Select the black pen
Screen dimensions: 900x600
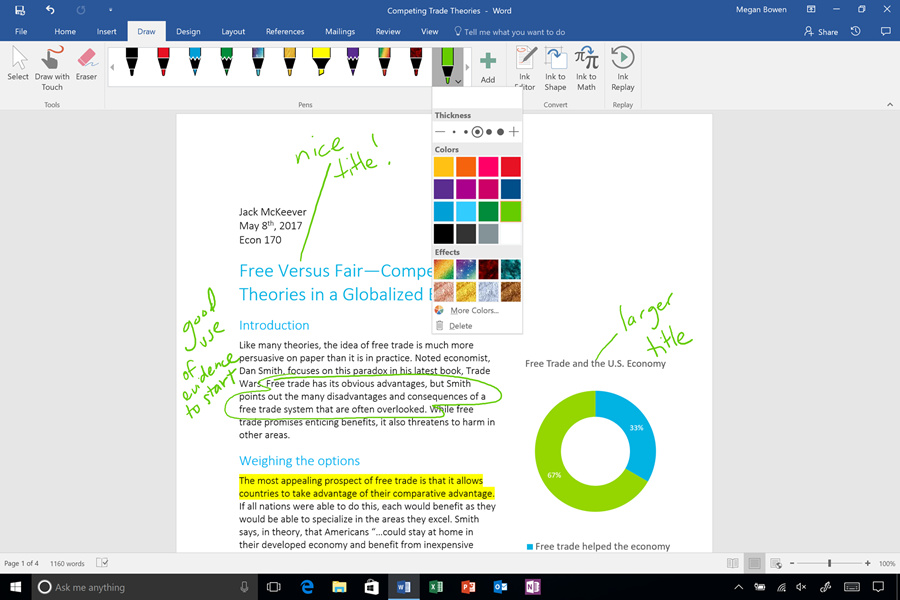[x=131, y=62]
